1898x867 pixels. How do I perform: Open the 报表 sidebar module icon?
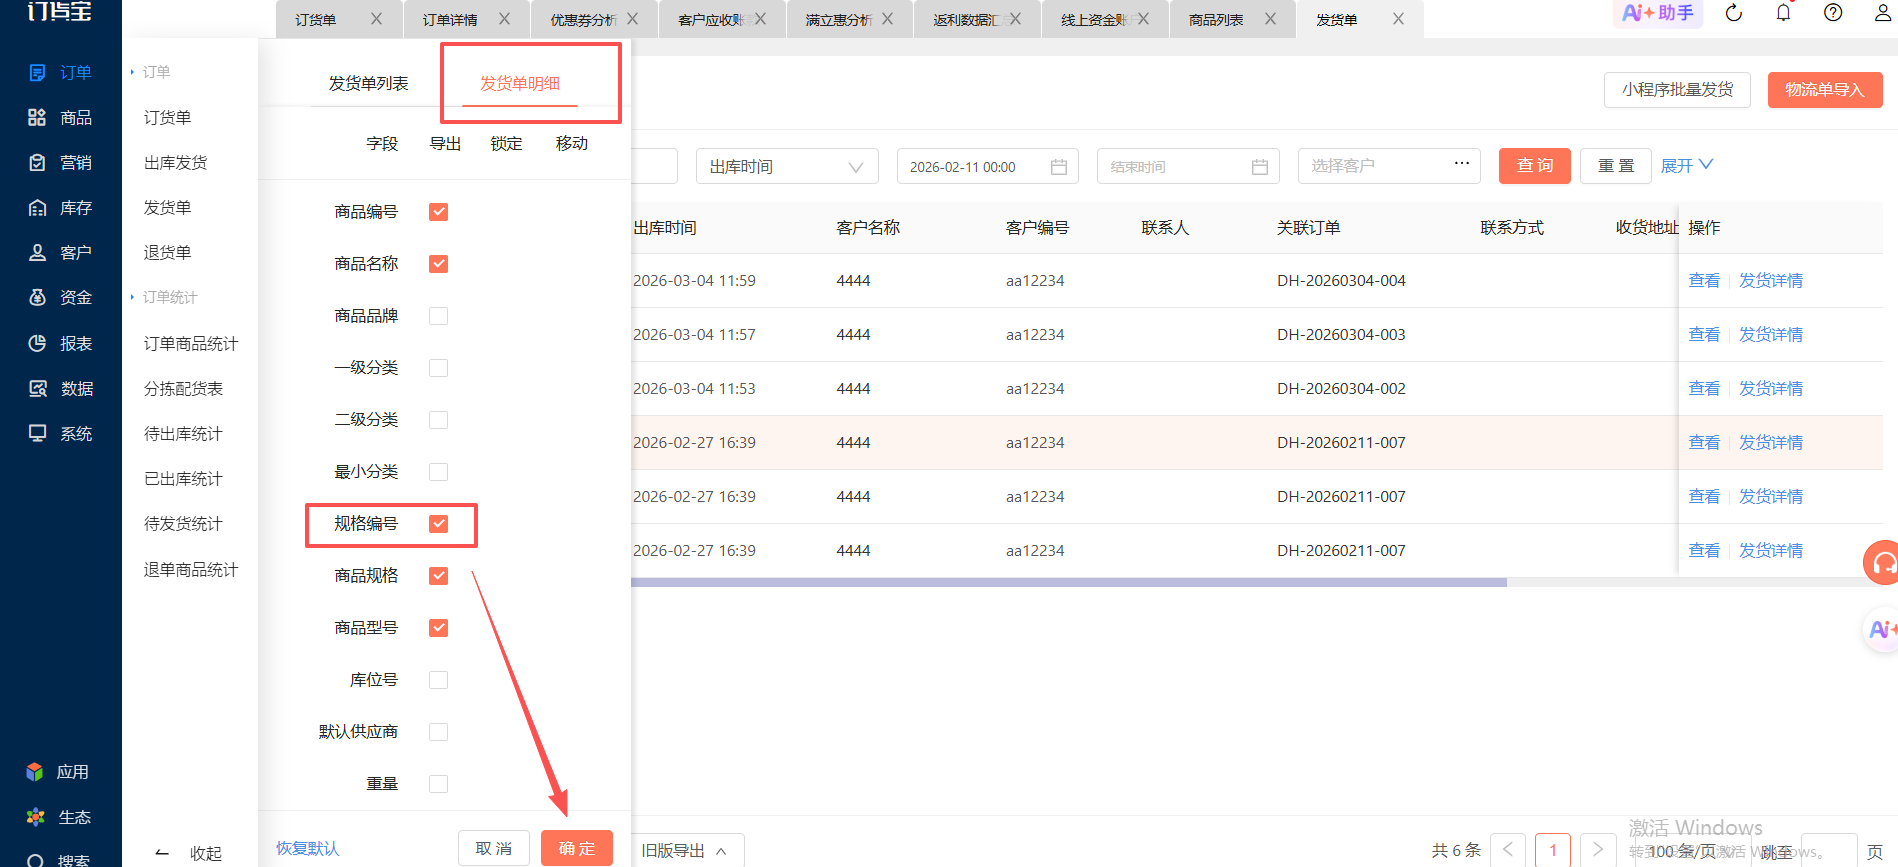[37, 344]
